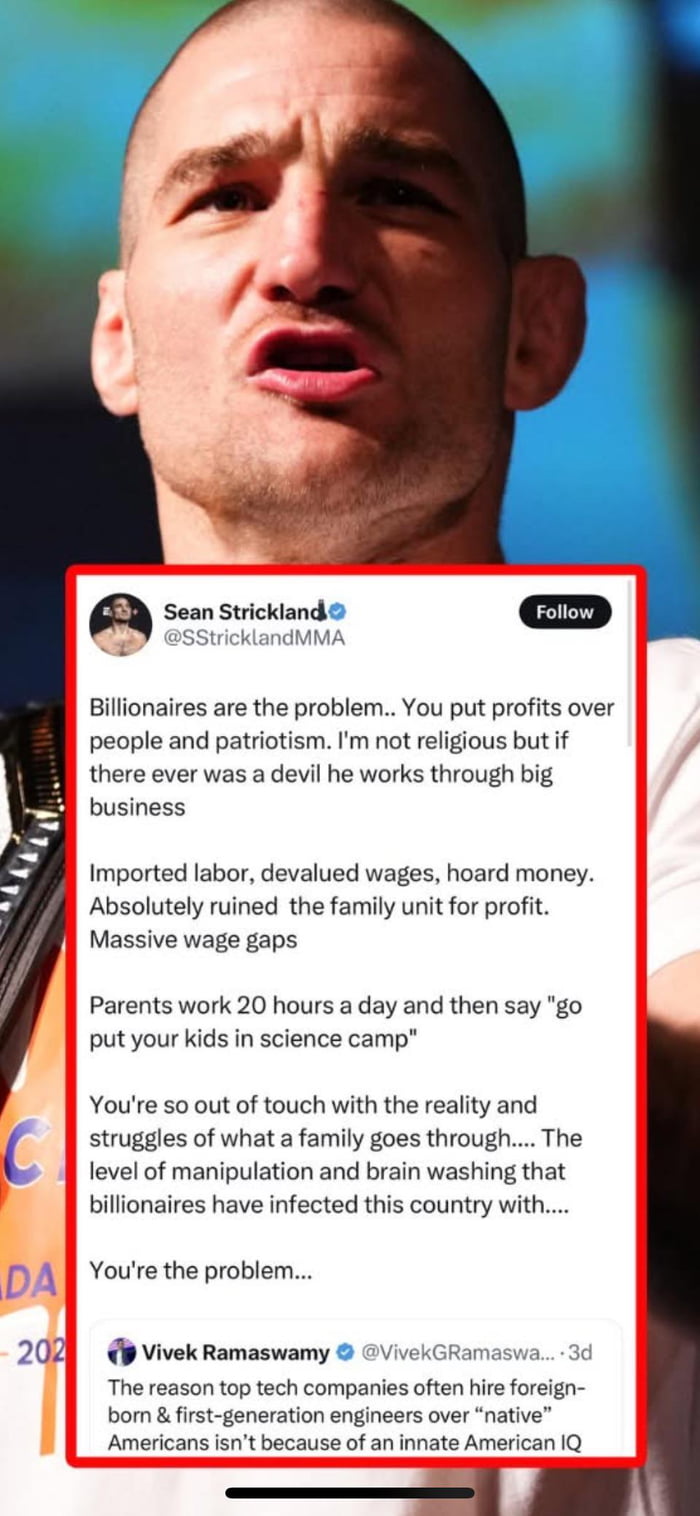Tap the 3d timestamp on quoted tweet
The height and width of the screenshot is (1516, 700).
click(x=578, y=1352)
